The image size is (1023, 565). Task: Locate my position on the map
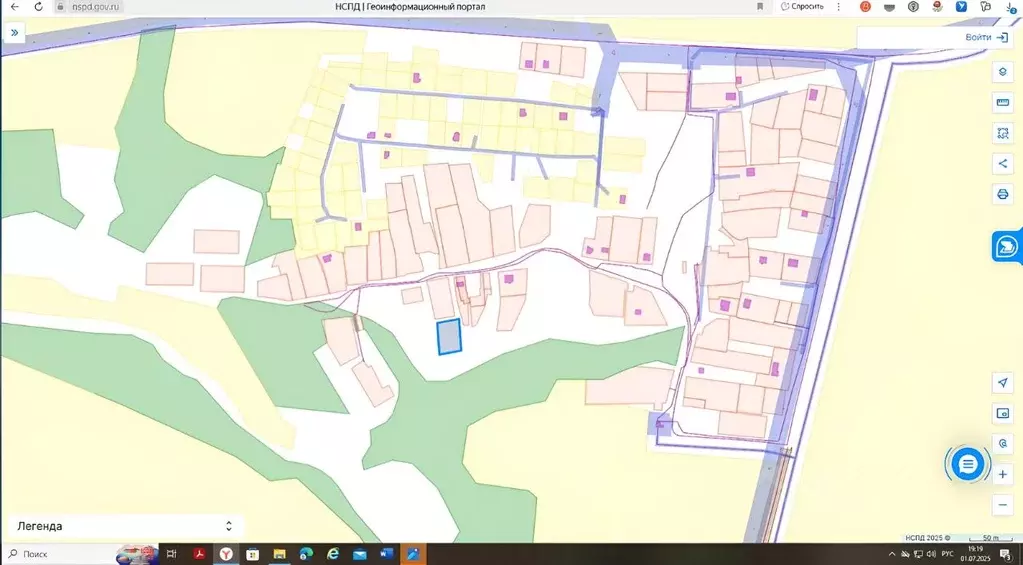click(1003, 382)
